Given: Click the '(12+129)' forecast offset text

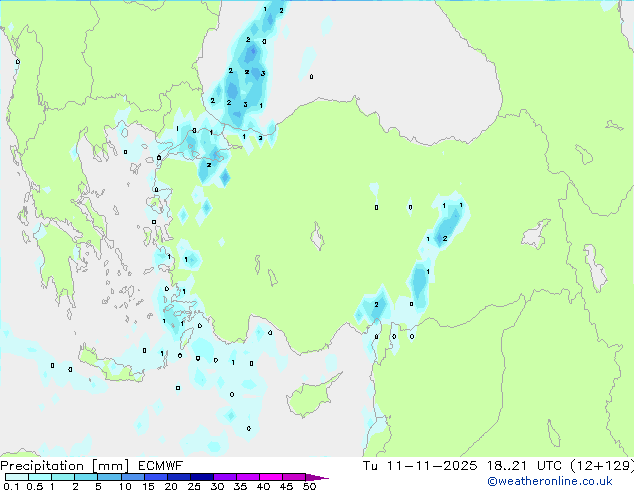Looking at the screenshot, I should click(602, 466).
